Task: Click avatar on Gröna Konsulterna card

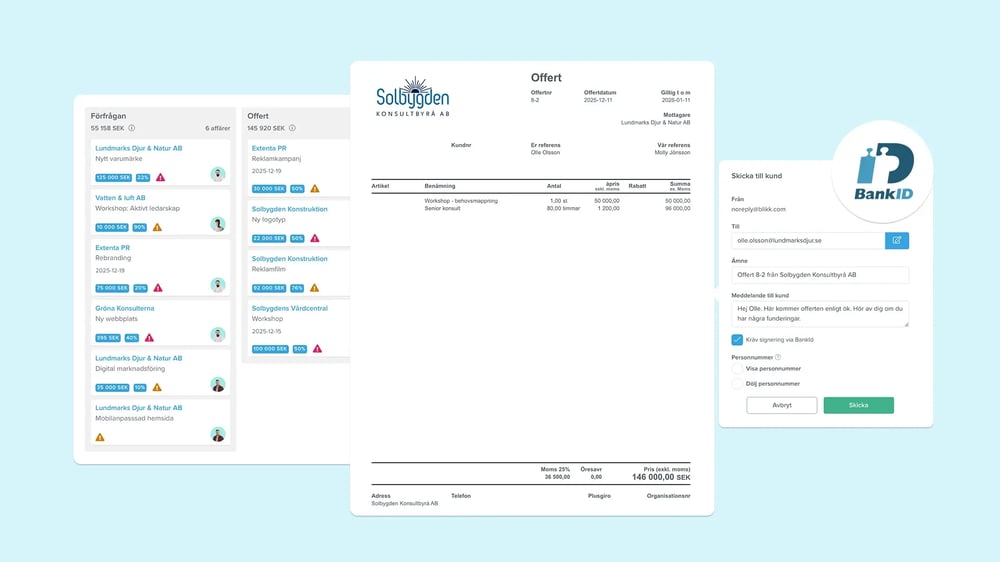Action: [x=218, y=334]
